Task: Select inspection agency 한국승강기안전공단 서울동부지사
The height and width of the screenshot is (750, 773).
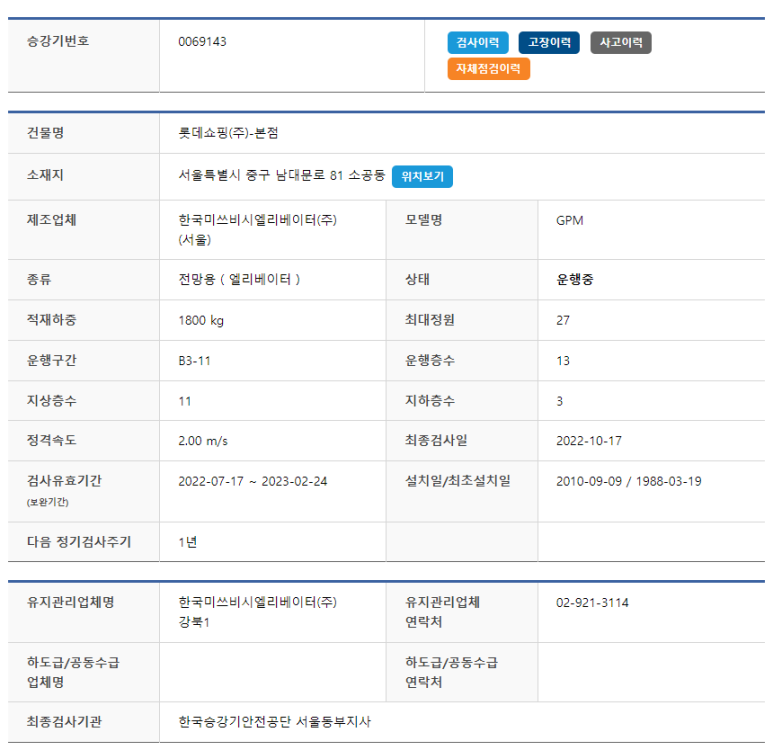Action: pyautogui.click(x=274, y=722)
